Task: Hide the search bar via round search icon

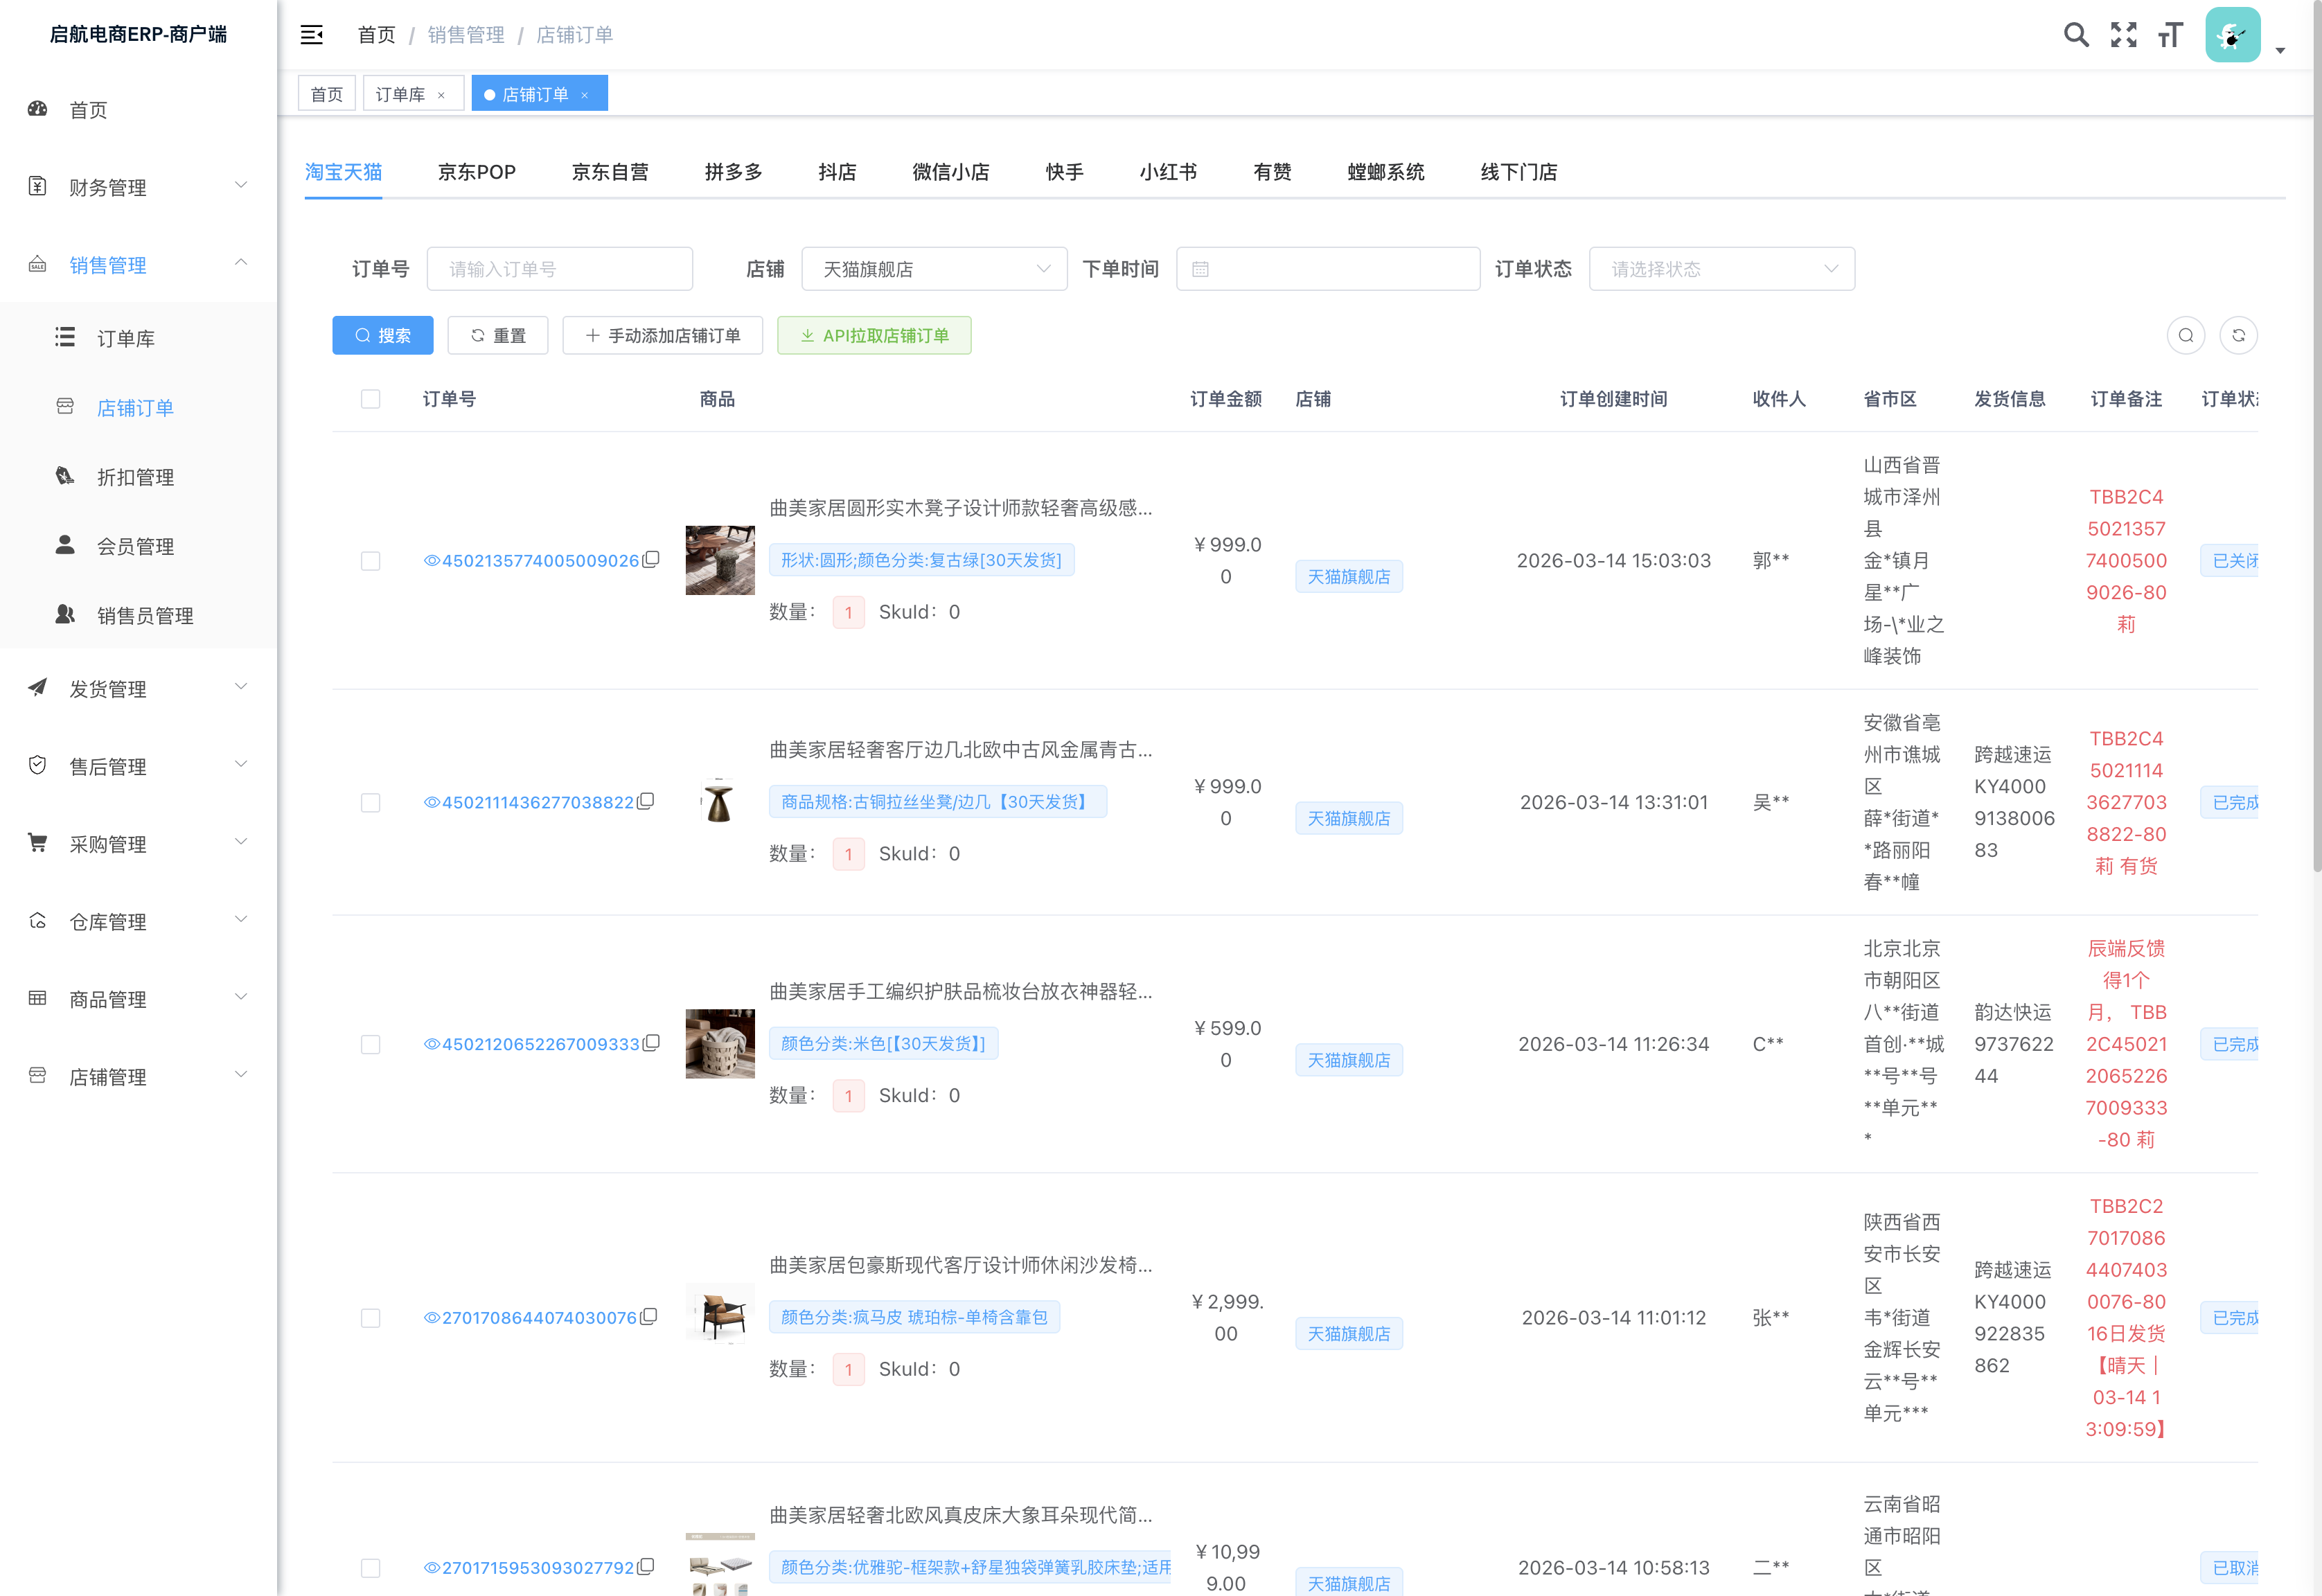Action: coord(2185,335)
